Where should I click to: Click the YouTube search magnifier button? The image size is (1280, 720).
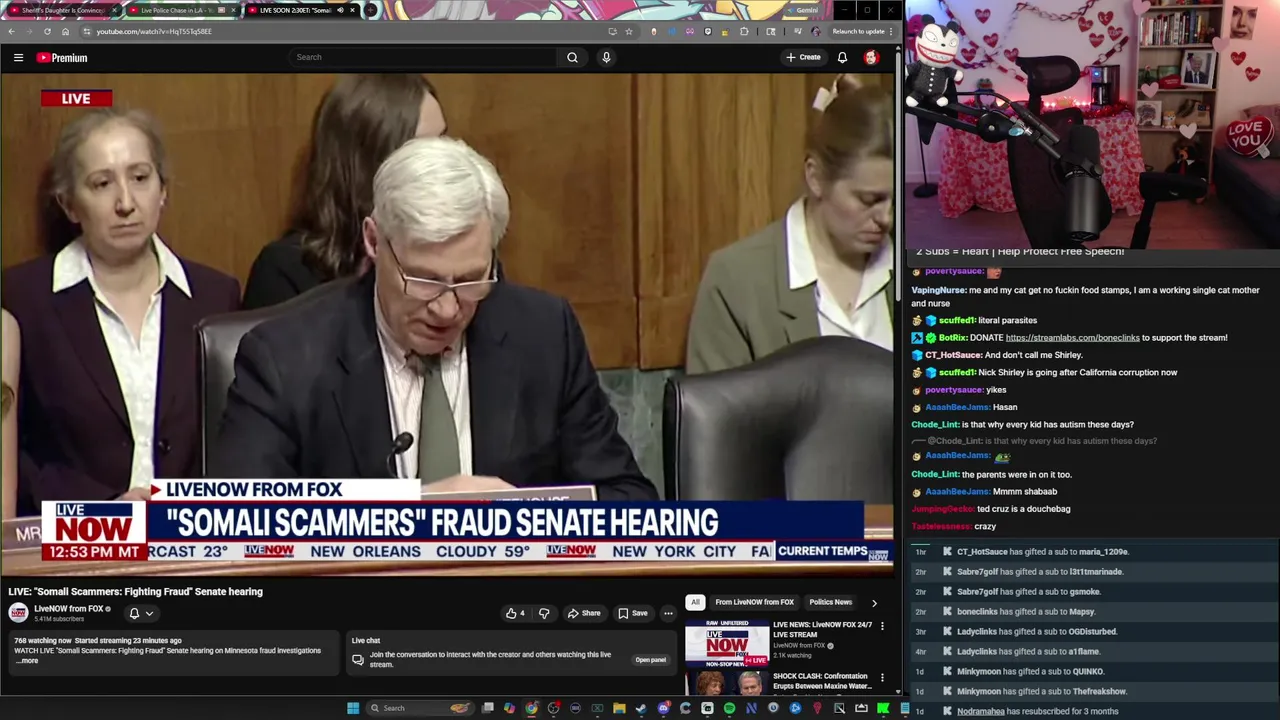pos(572,57)
